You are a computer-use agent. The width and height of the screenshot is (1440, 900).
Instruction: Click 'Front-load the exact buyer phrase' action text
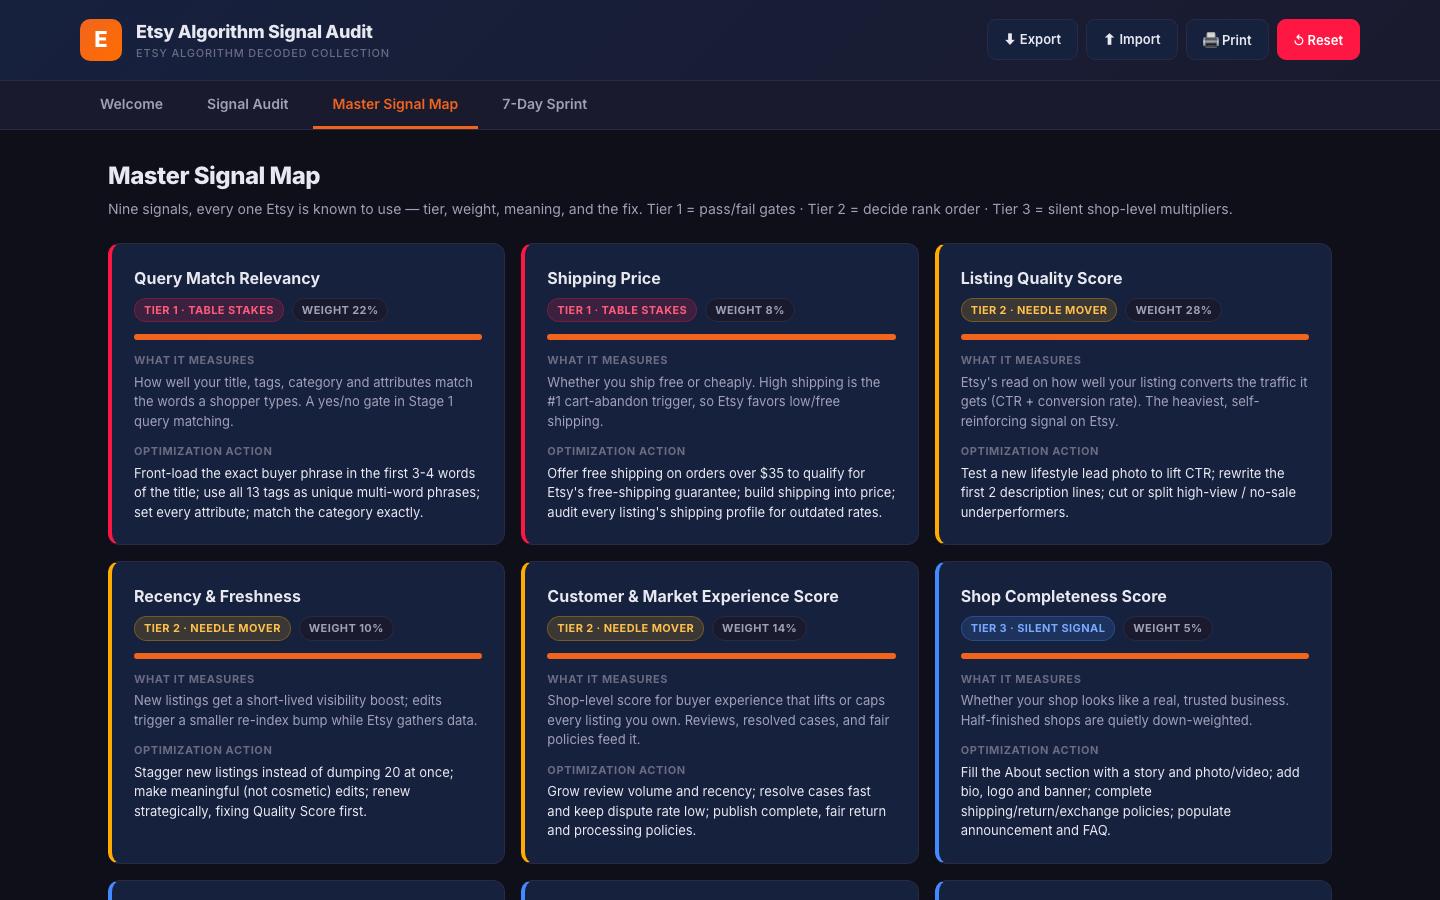click(307, 492)
